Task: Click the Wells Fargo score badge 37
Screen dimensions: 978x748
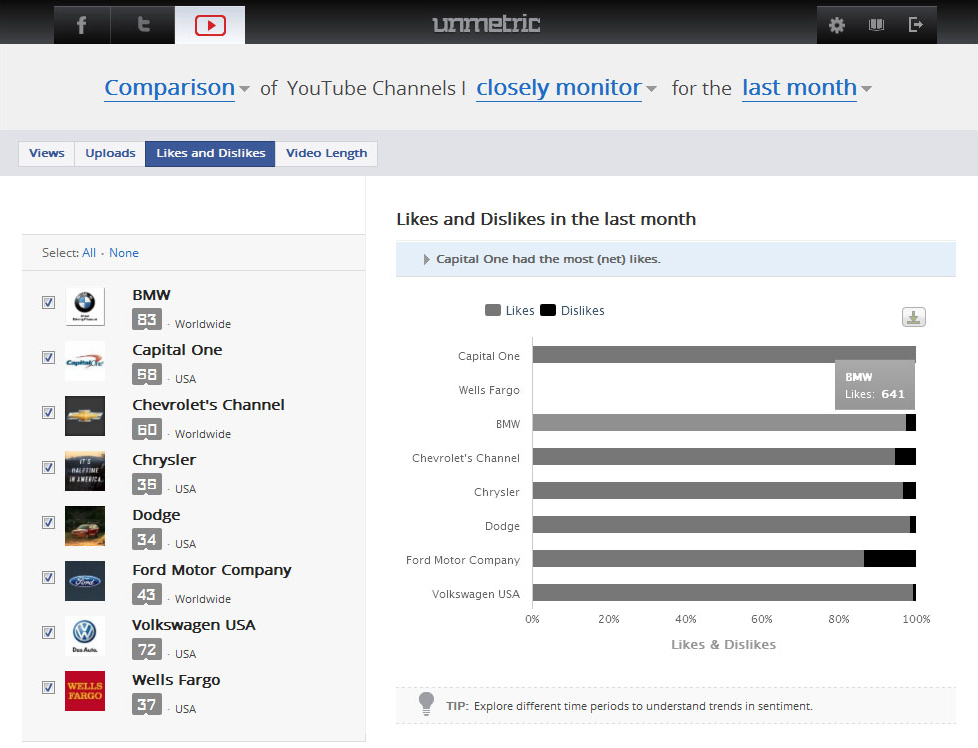Action: click(147, 704)
